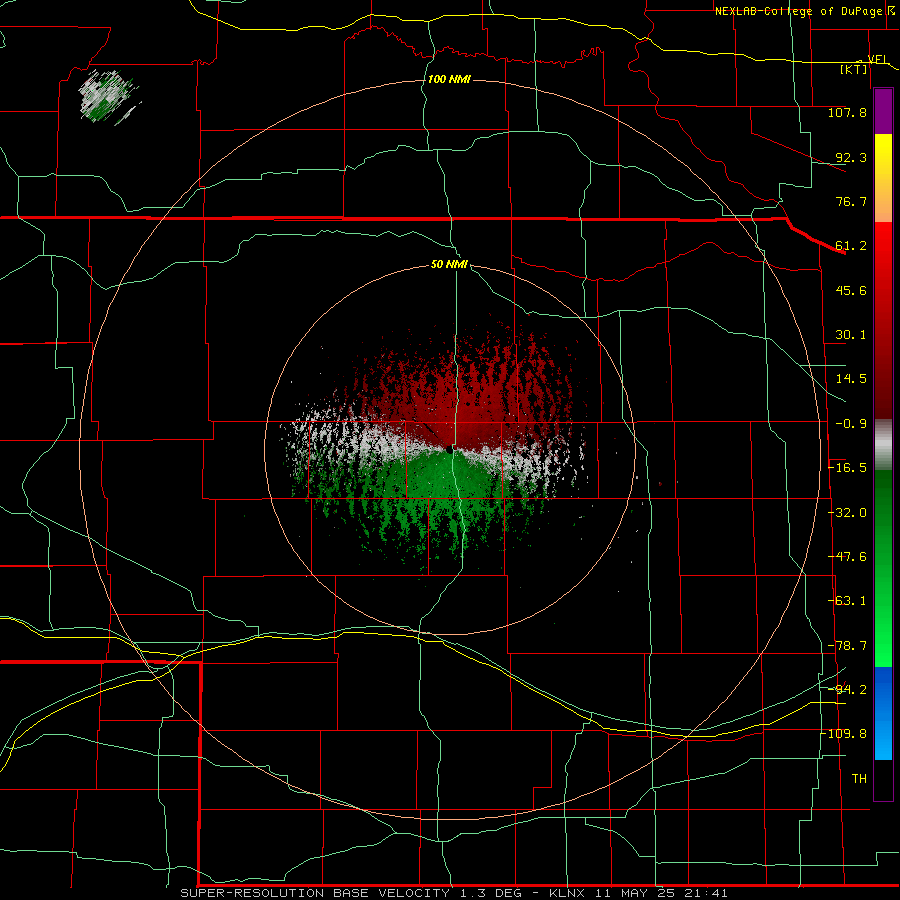Click the Super-Resolution Base Velocity caption
The height and width of the screenshot is (900, 900).
454,893
